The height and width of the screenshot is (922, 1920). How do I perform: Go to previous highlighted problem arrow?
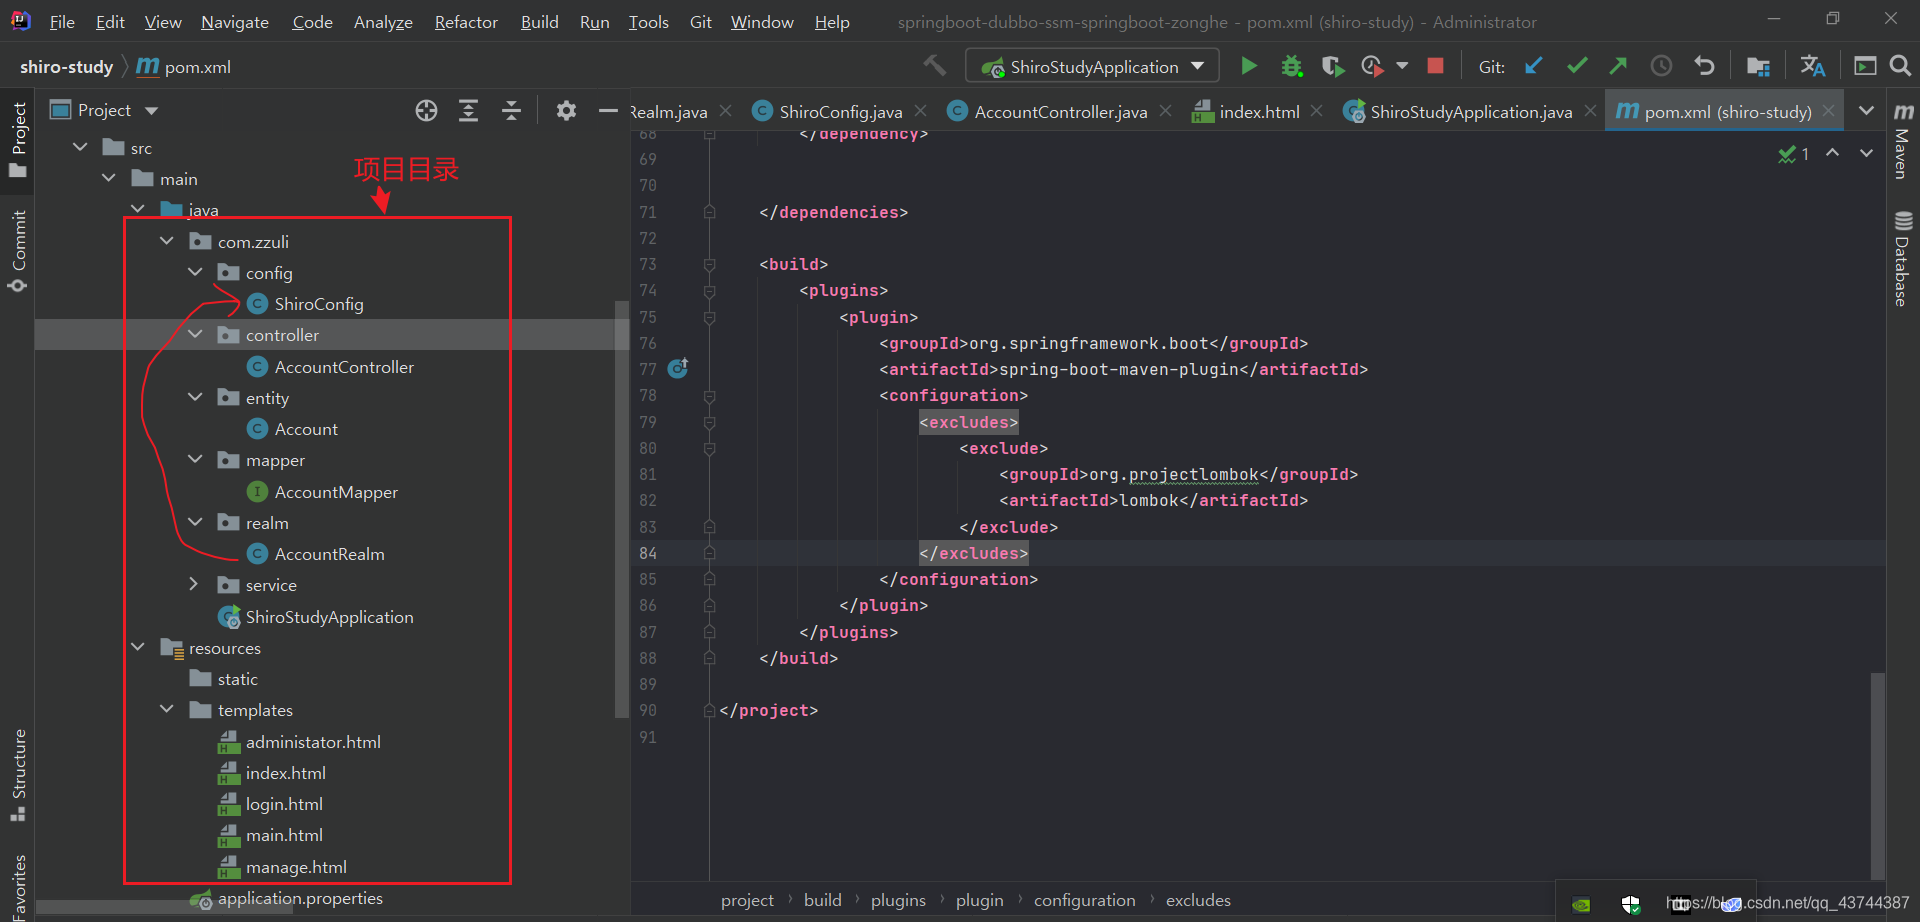coord(1832,153)
